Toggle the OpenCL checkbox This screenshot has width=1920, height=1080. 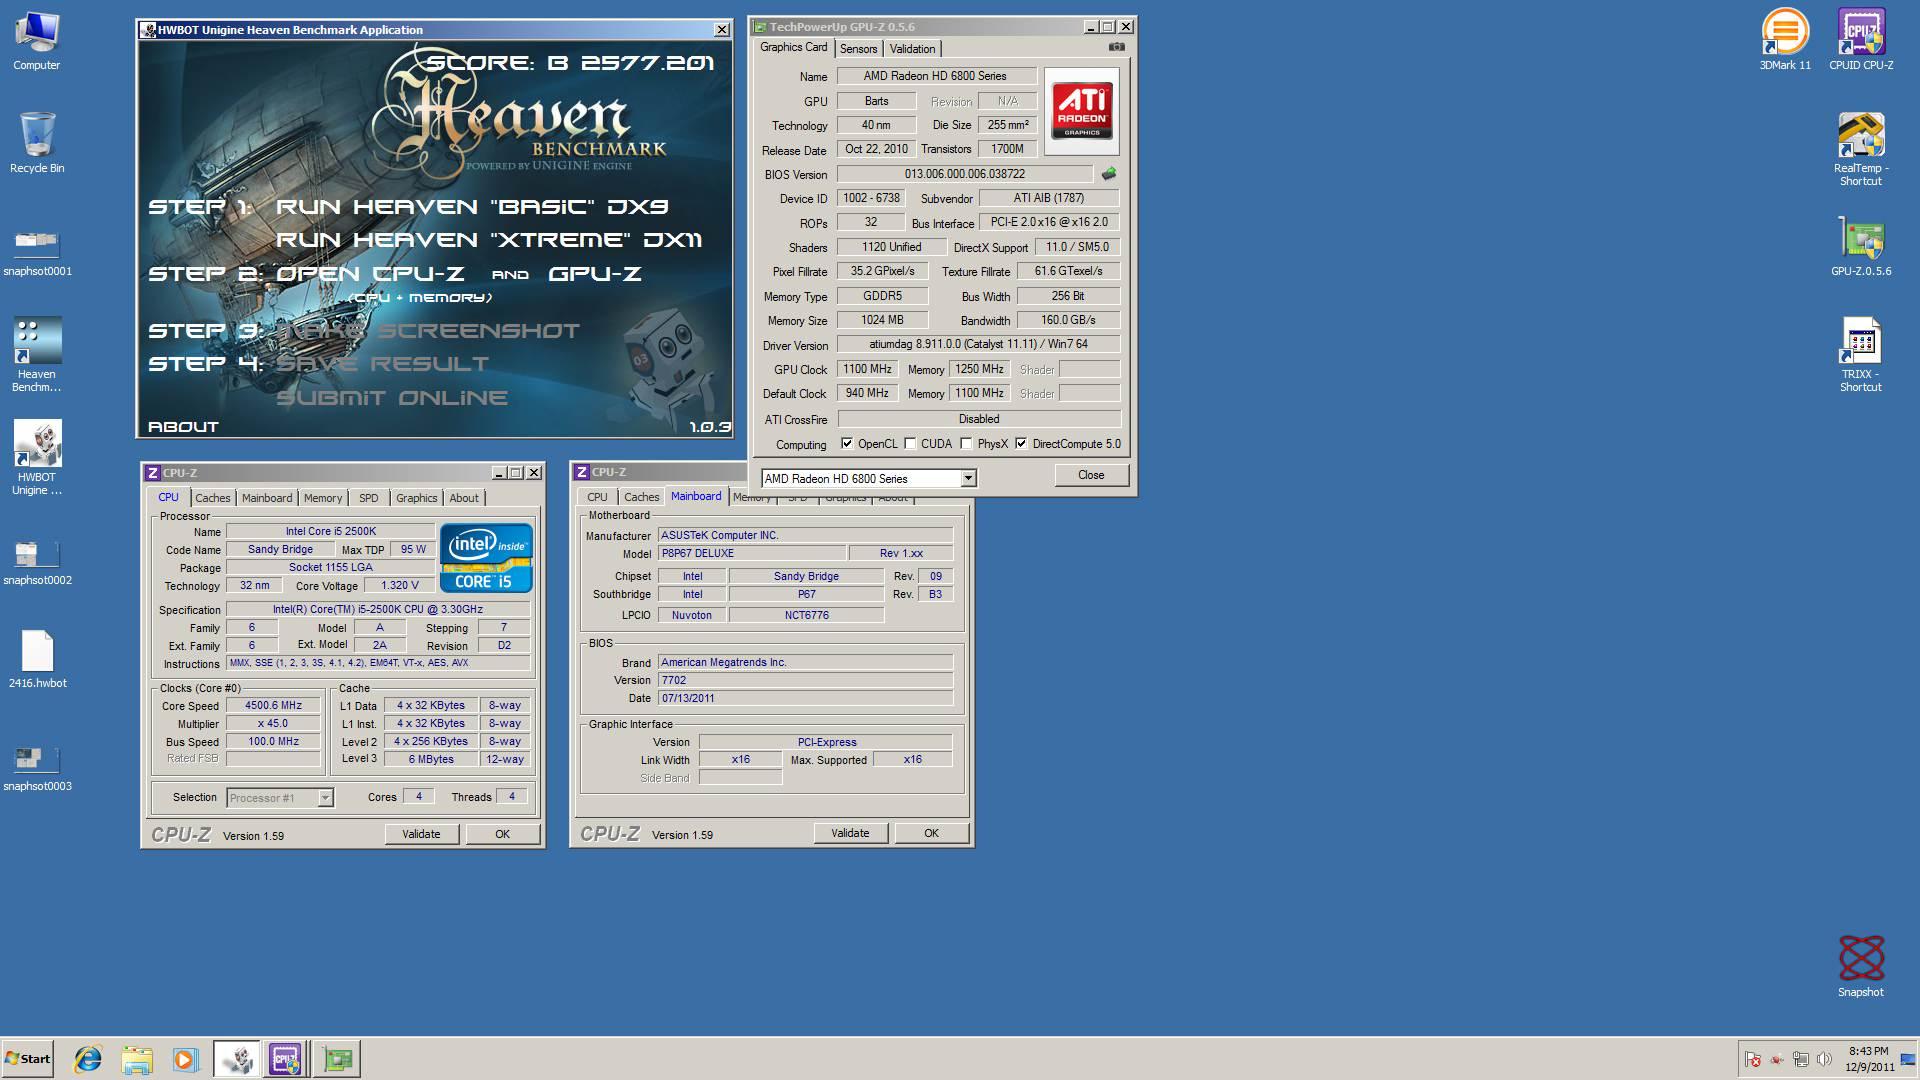tap(847, 444)
